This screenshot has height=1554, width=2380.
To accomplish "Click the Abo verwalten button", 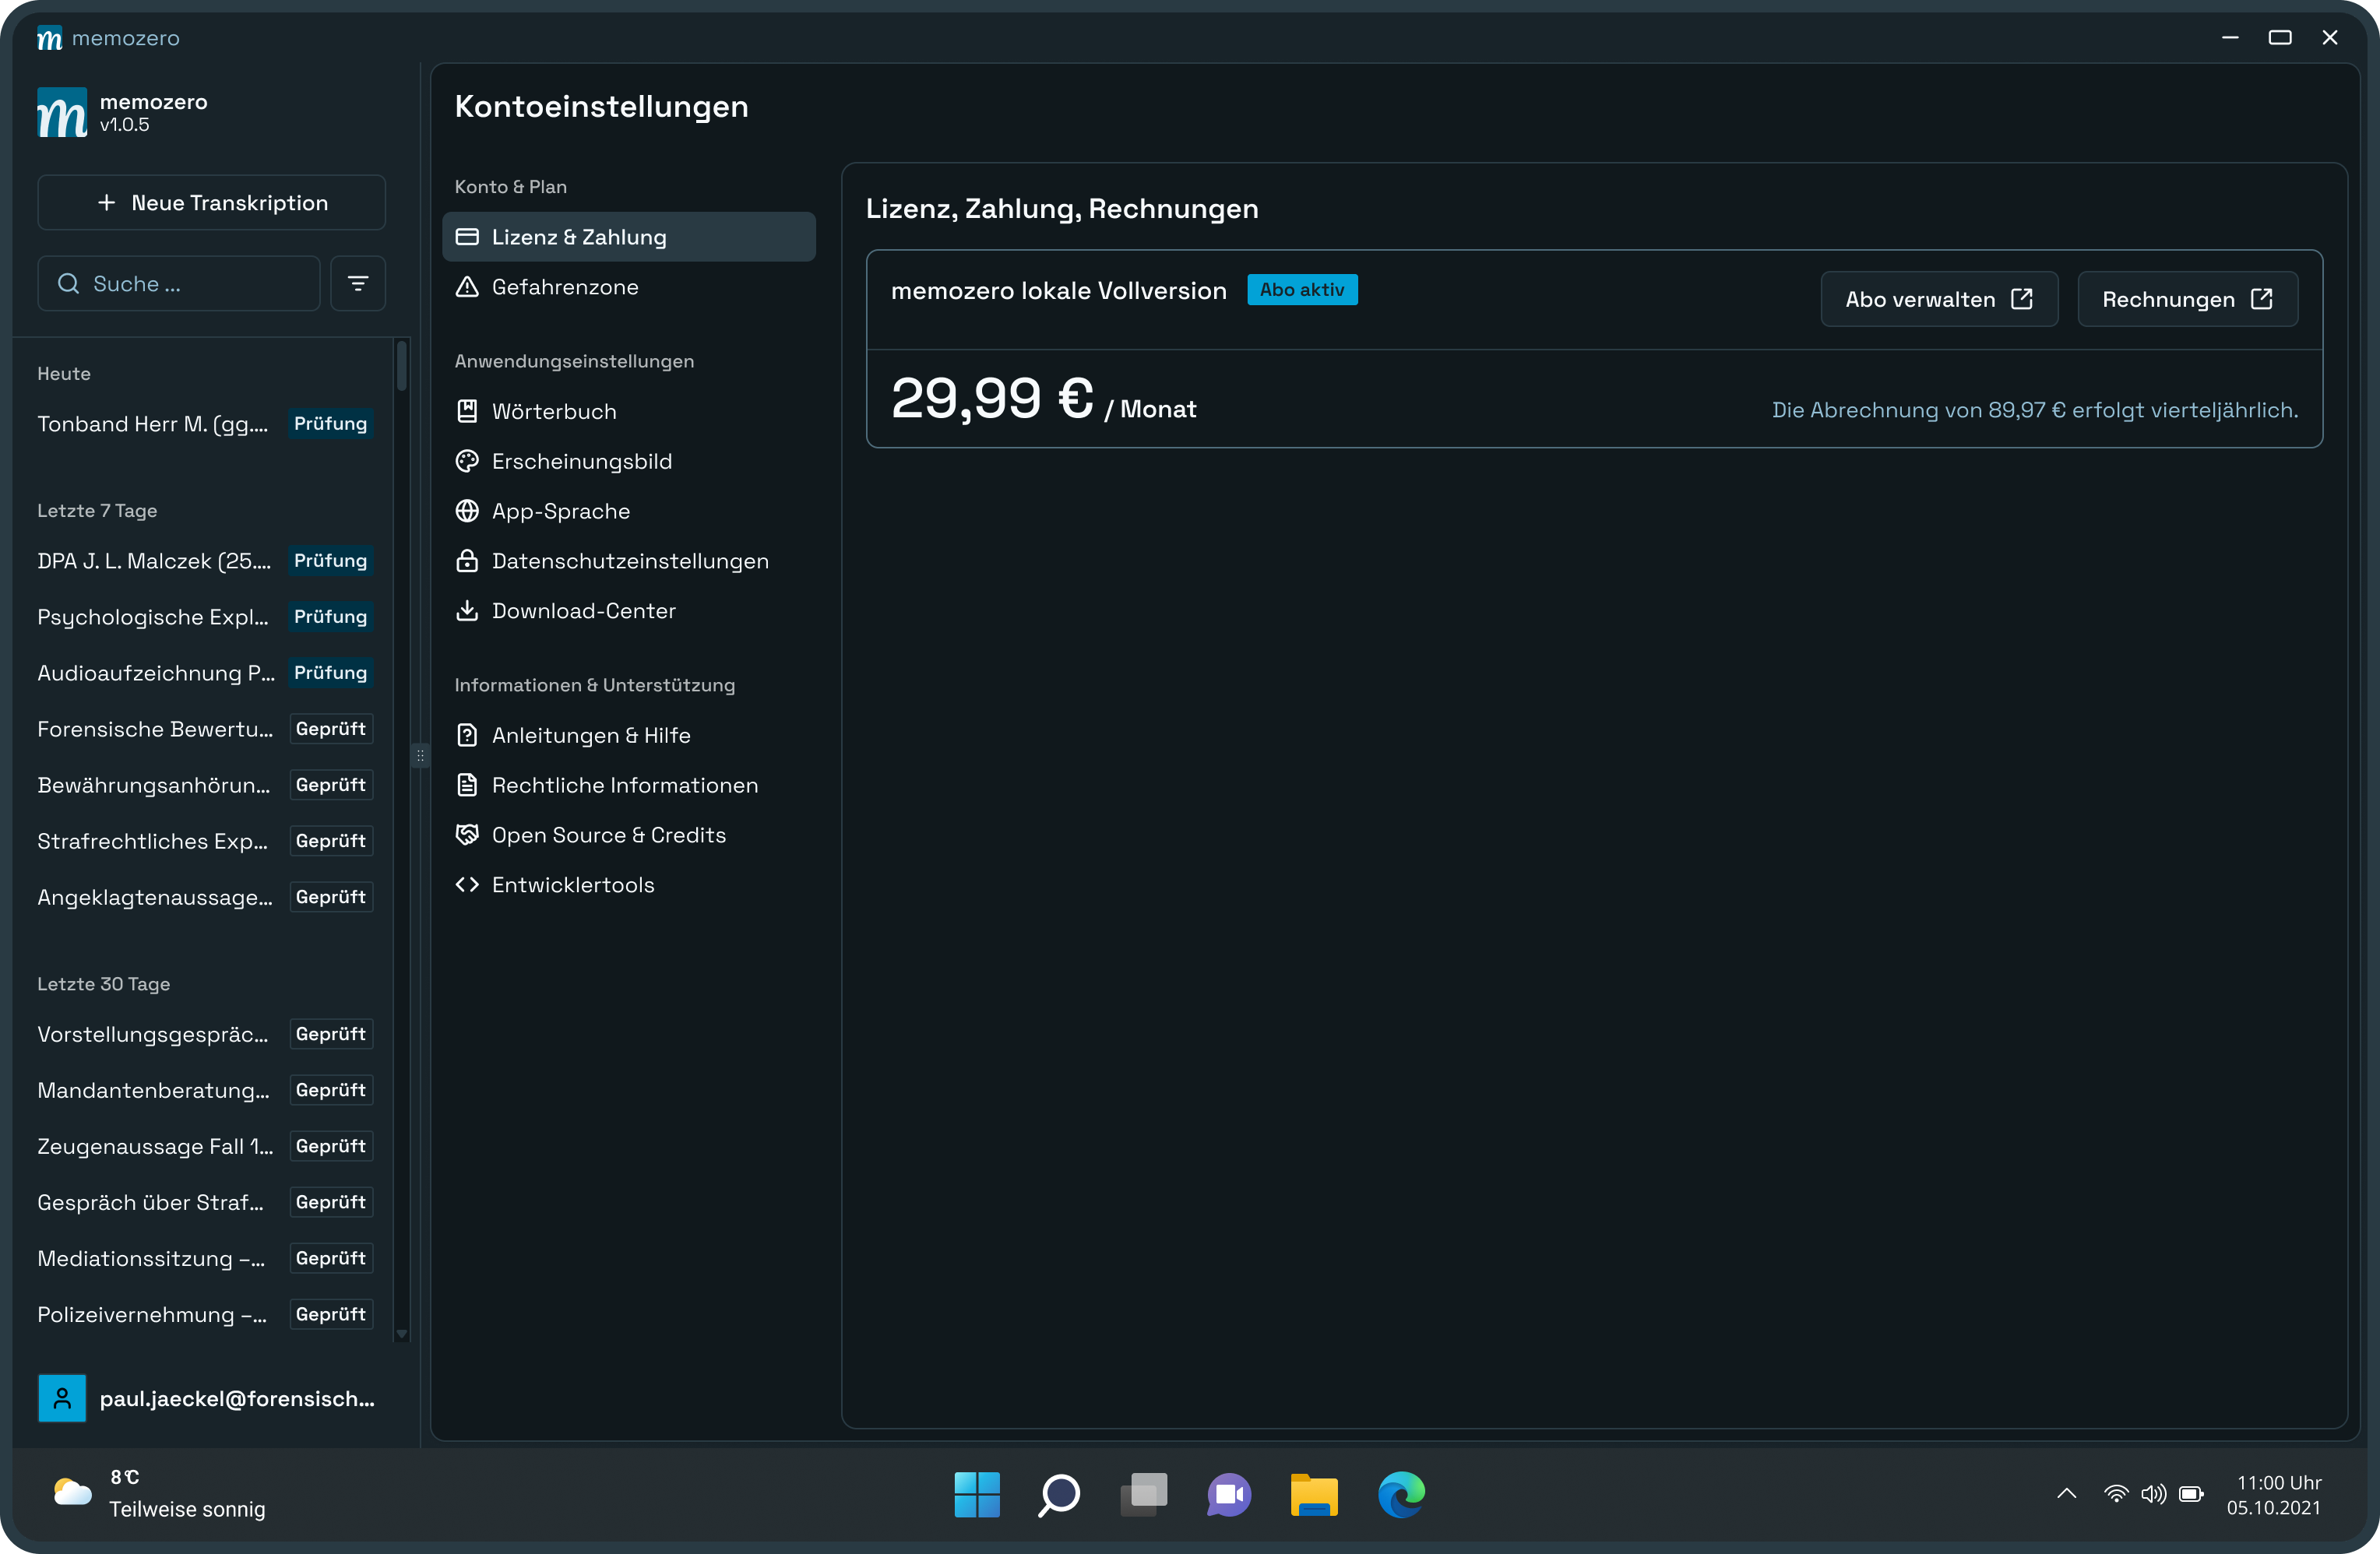I will (x=1939, y=299).
